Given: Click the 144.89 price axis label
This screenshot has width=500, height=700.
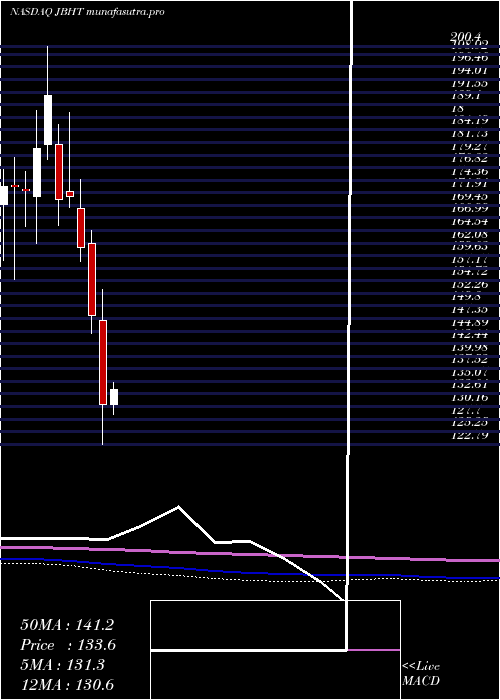Looking at the screenshot, I should pos(469,322).
